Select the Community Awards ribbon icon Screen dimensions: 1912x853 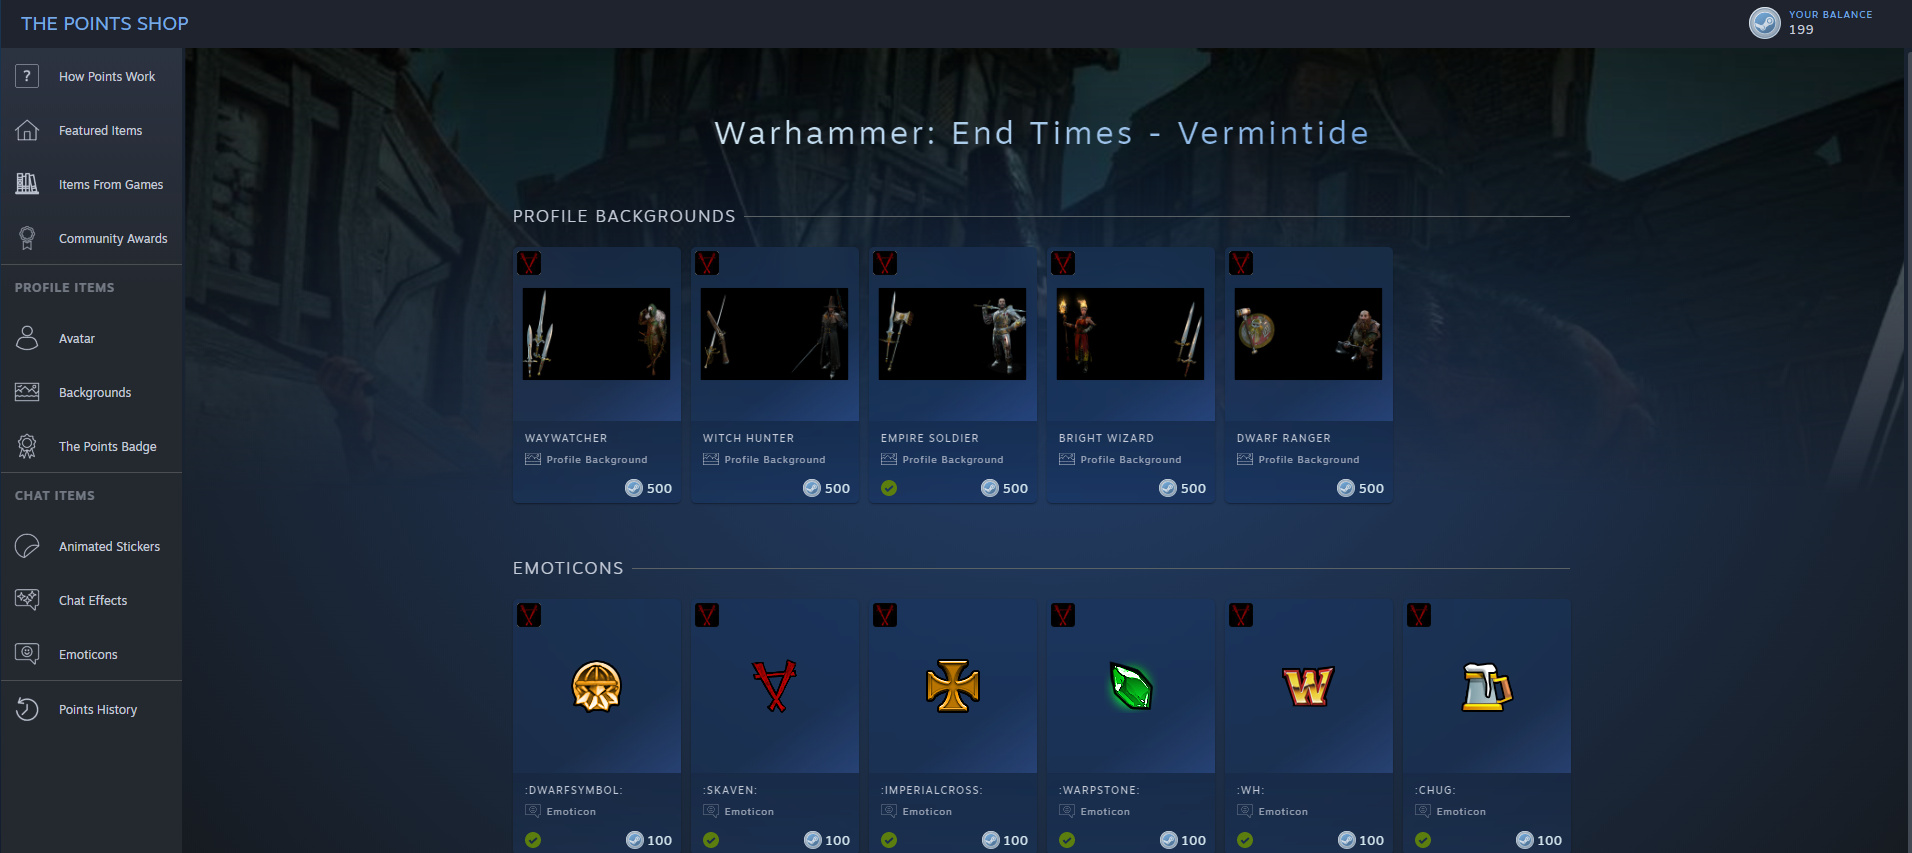[x=27, y=238]
